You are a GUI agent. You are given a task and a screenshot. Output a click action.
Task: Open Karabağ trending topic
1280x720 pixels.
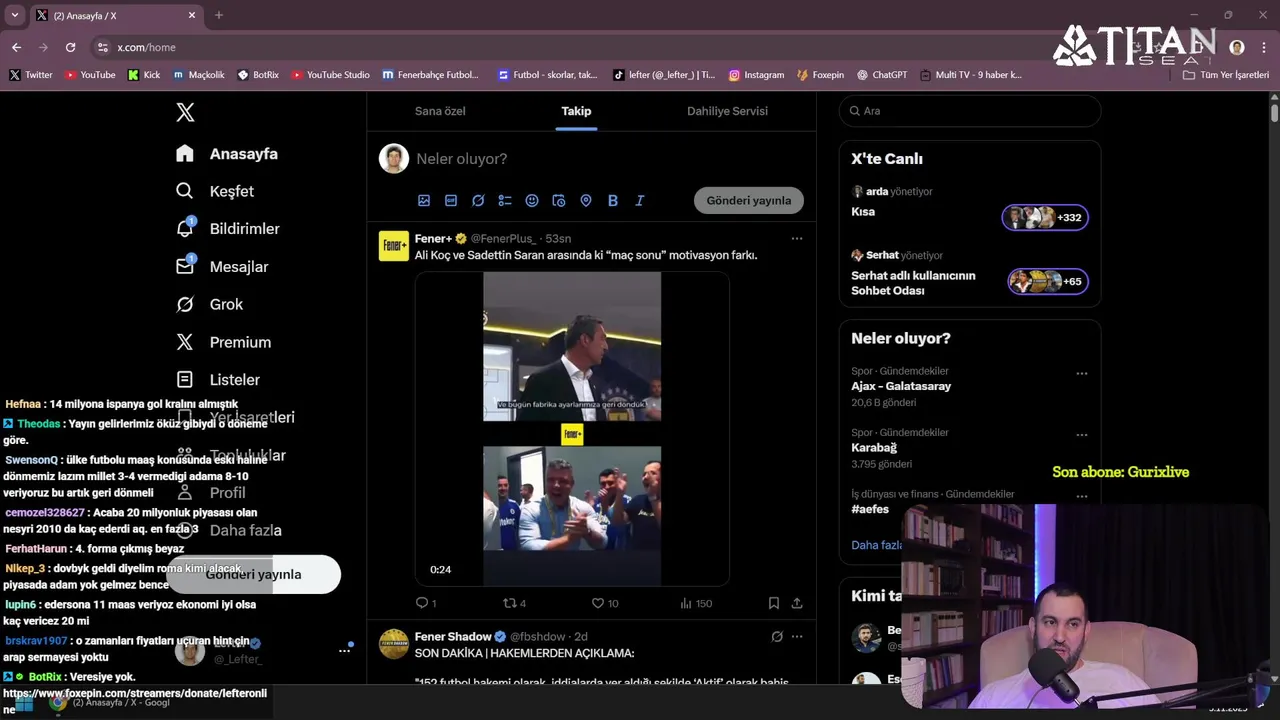coord(874,448)
